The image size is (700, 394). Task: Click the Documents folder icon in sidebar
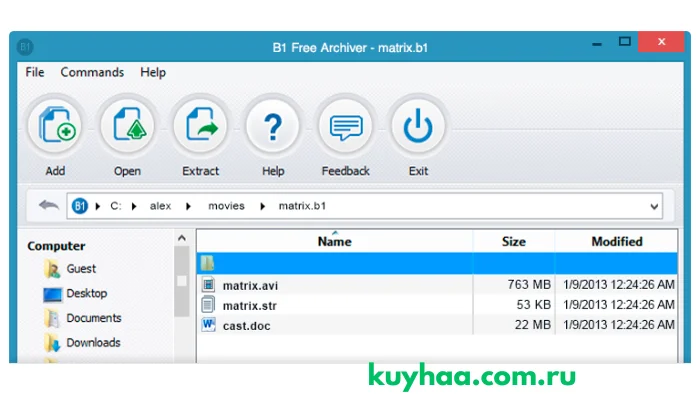[x=52, y=318]
